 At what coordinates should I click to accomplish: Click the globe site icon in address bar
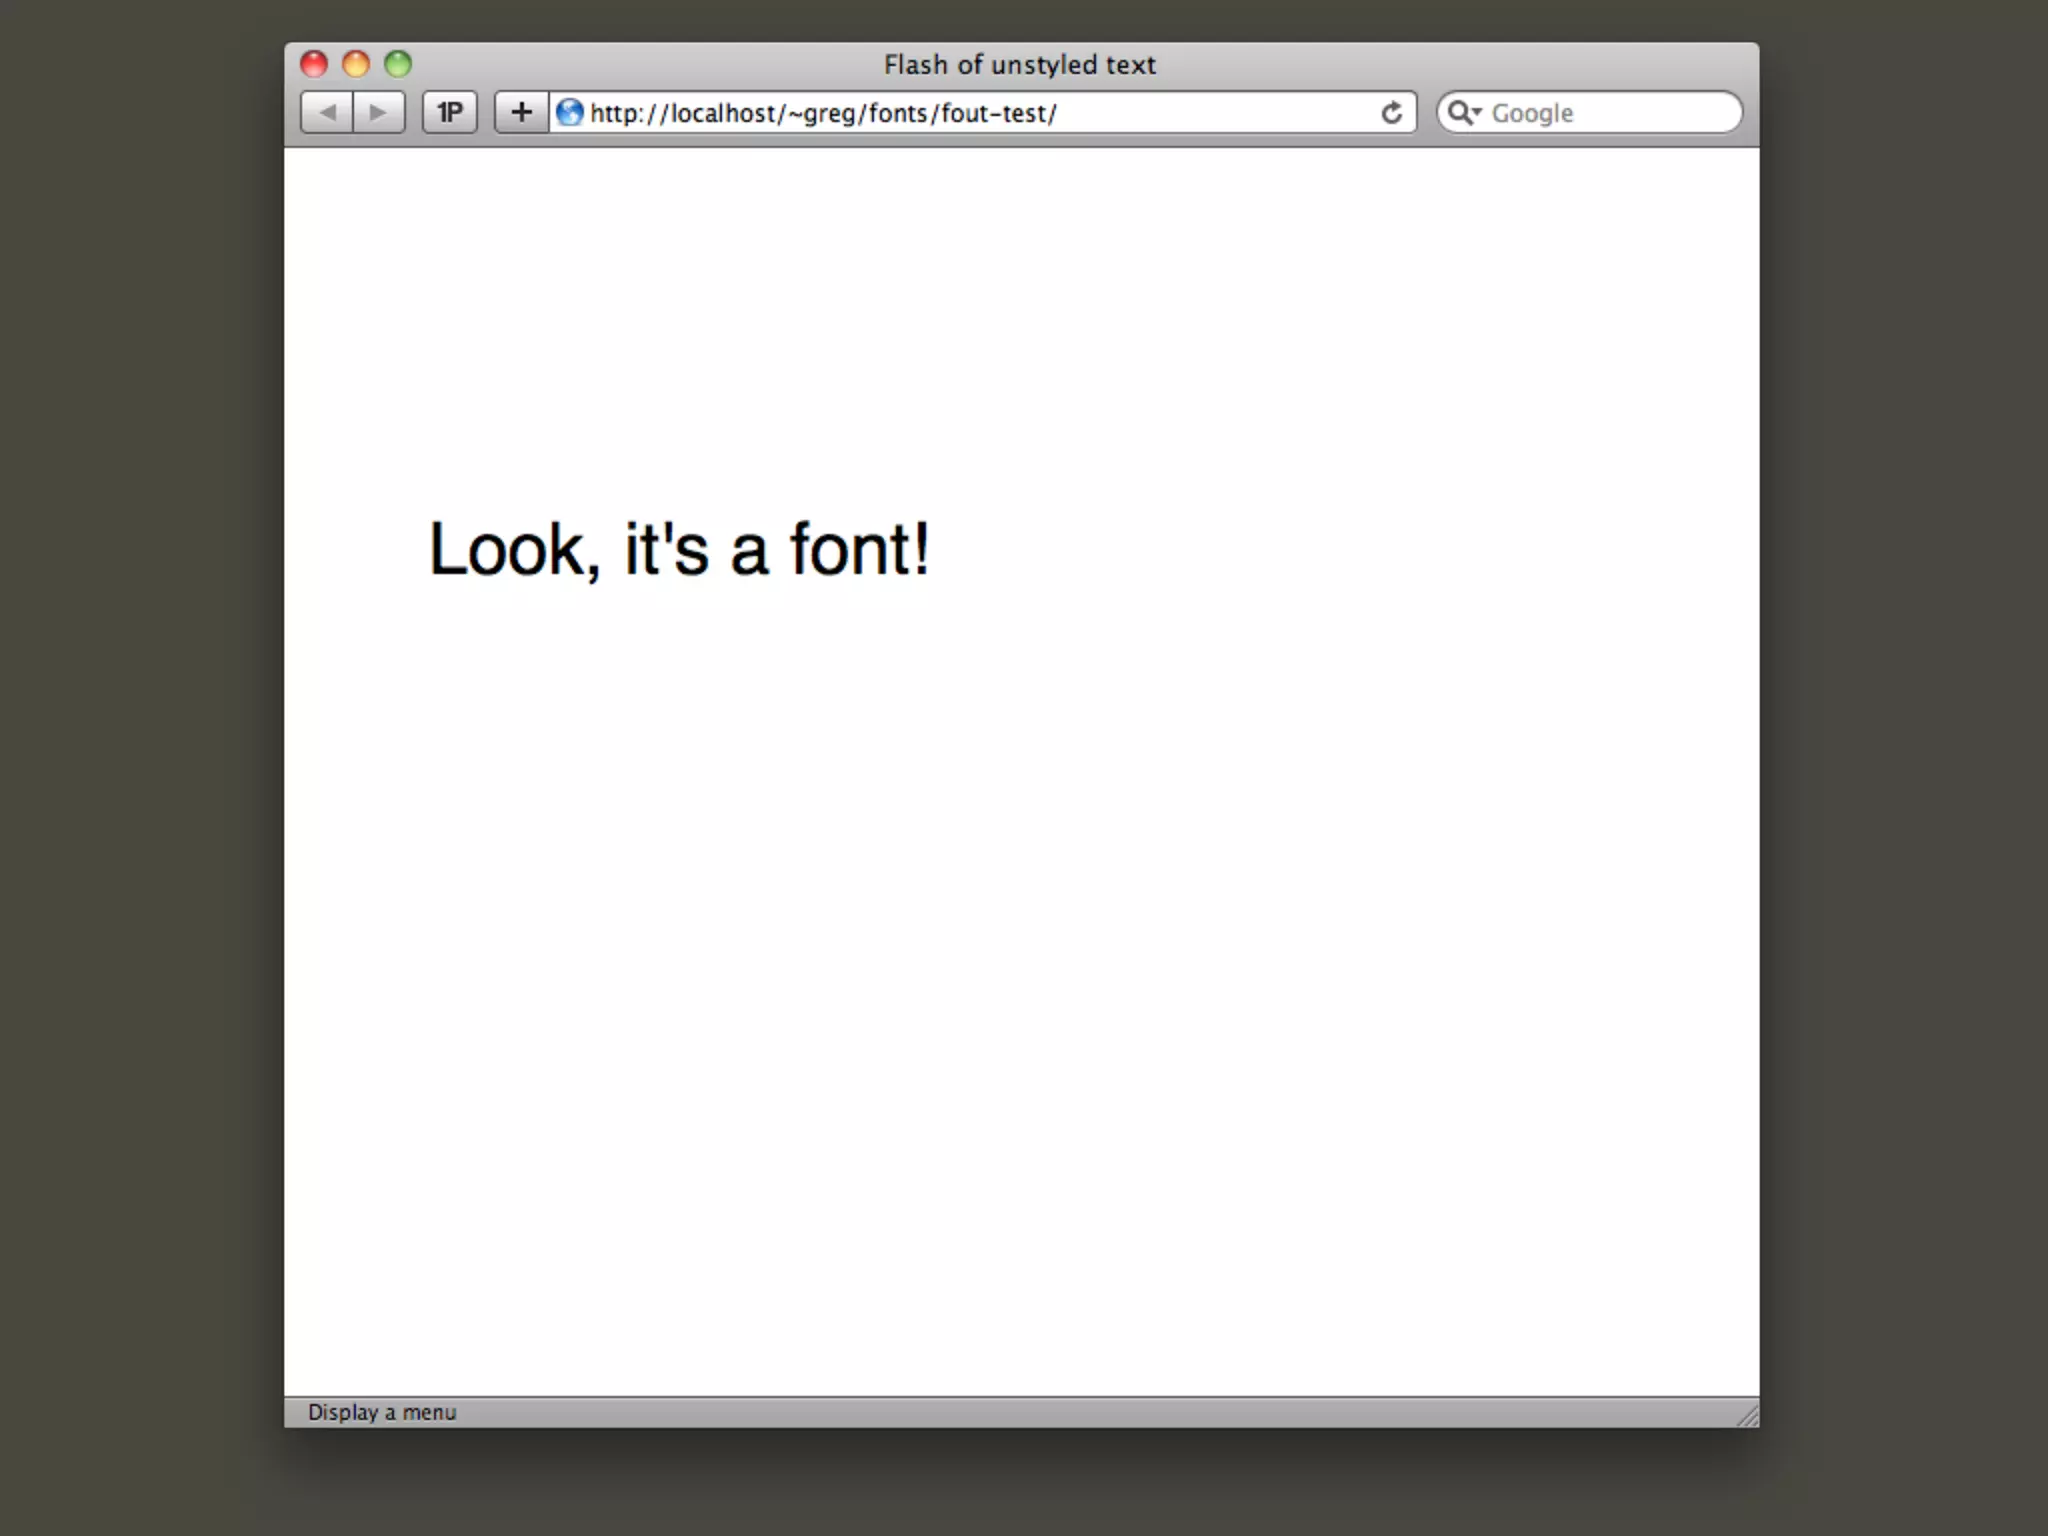tap(570, 112)
